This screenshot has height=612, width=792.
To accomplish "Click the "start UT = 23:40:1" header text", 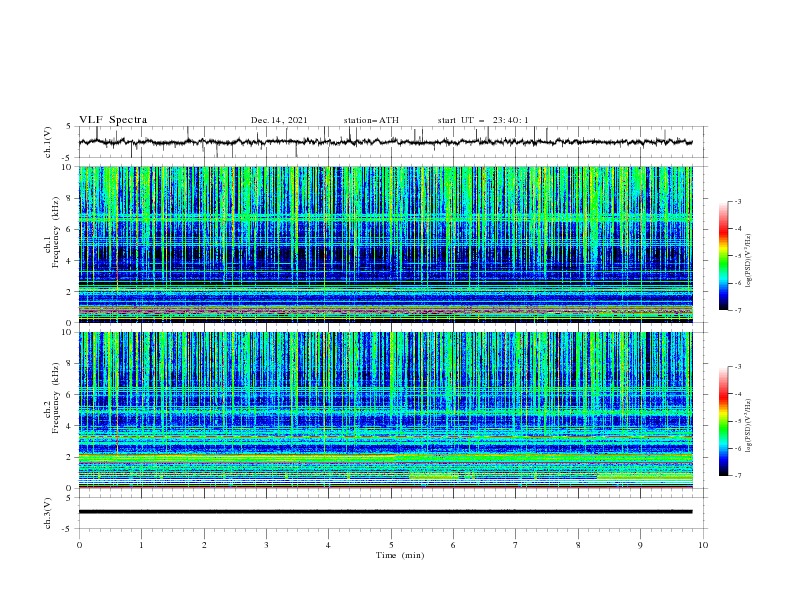I will click(x=483, y=120).
